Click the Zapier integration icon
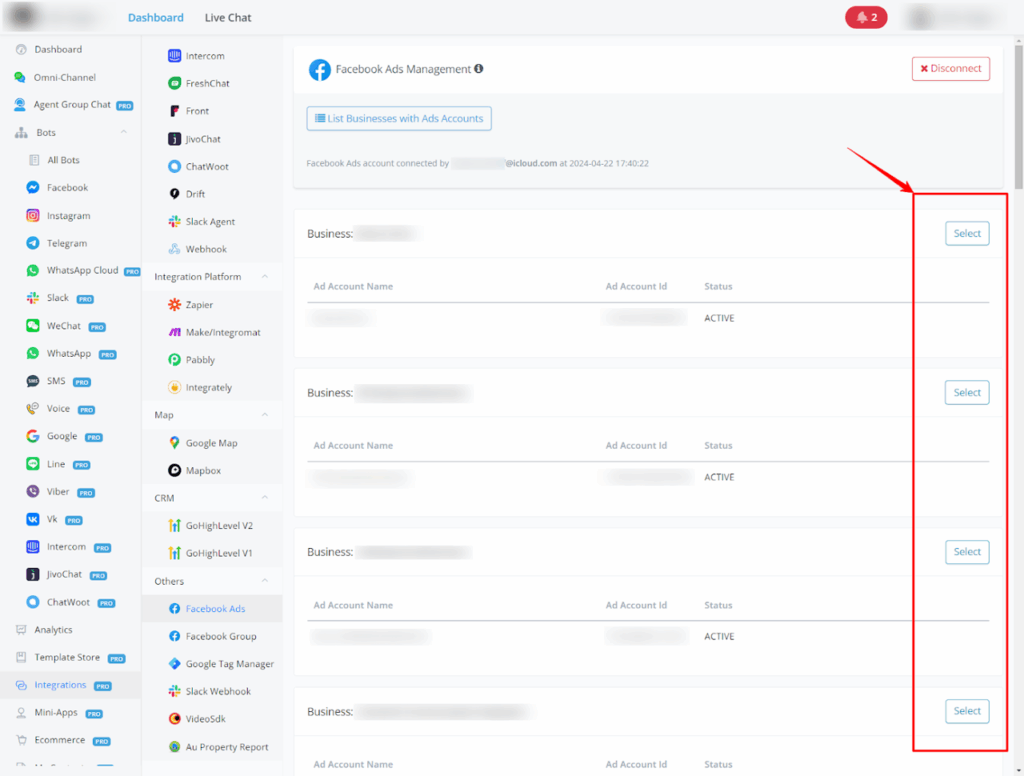The width and height of the screenshot is (1024, 776). 175,305
